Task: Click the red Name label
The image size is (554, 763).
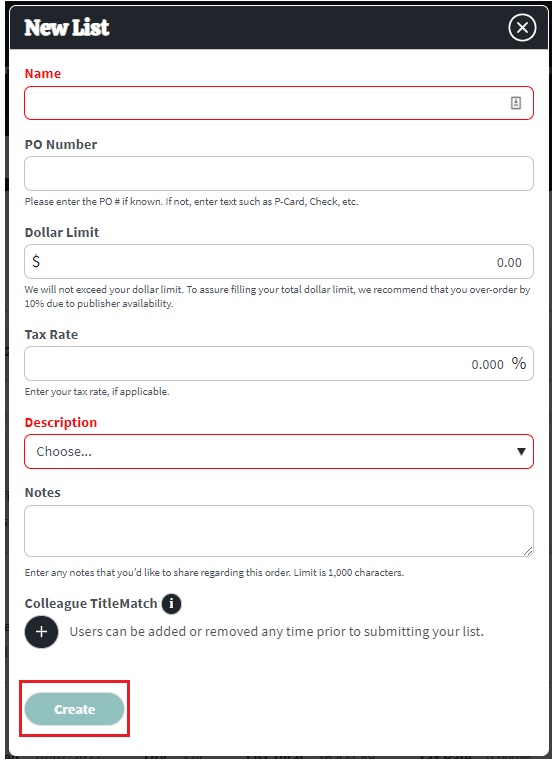Action: click(x=43, y=73)
